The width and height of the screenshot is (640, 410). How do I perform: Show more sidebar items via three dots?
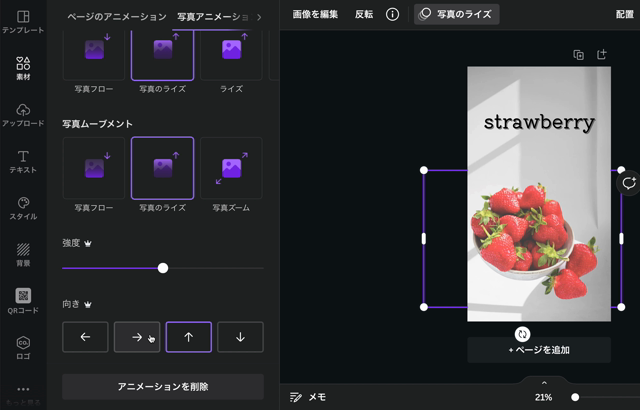23,390
